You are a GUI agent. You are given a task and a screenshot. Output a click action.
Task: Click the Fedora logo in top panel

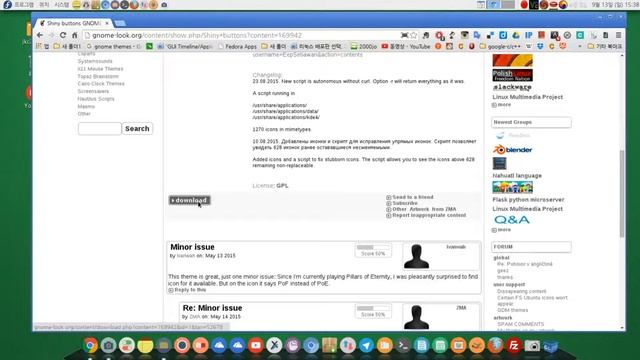click(7, 4)
